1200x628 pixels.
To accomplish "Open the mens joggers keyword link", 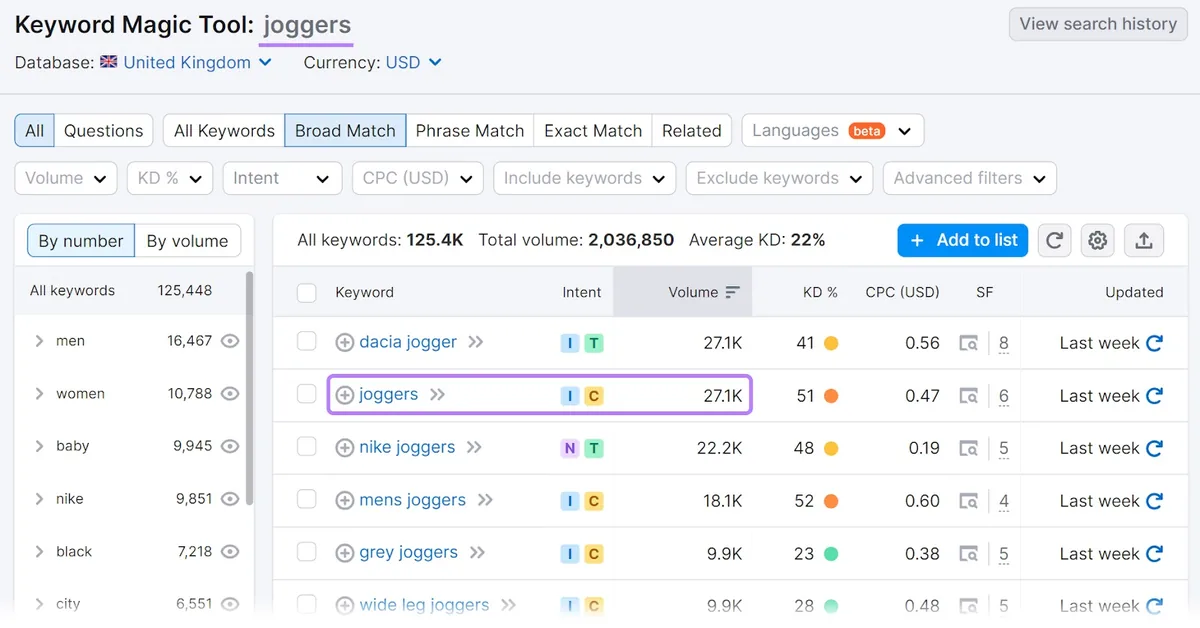I will pyautogui.click(x=413, y=500).
